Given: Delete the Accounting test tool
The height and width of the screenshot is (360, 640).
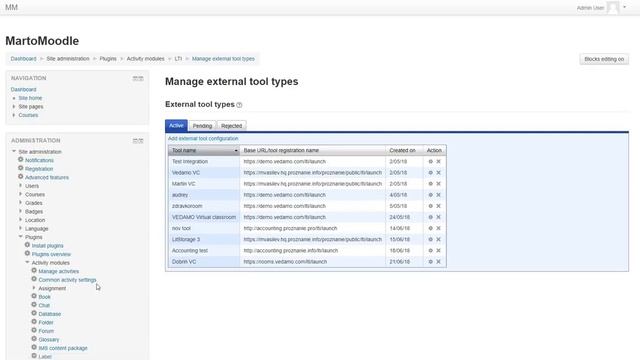Looking at the screenshot, I should click(438, 251).
